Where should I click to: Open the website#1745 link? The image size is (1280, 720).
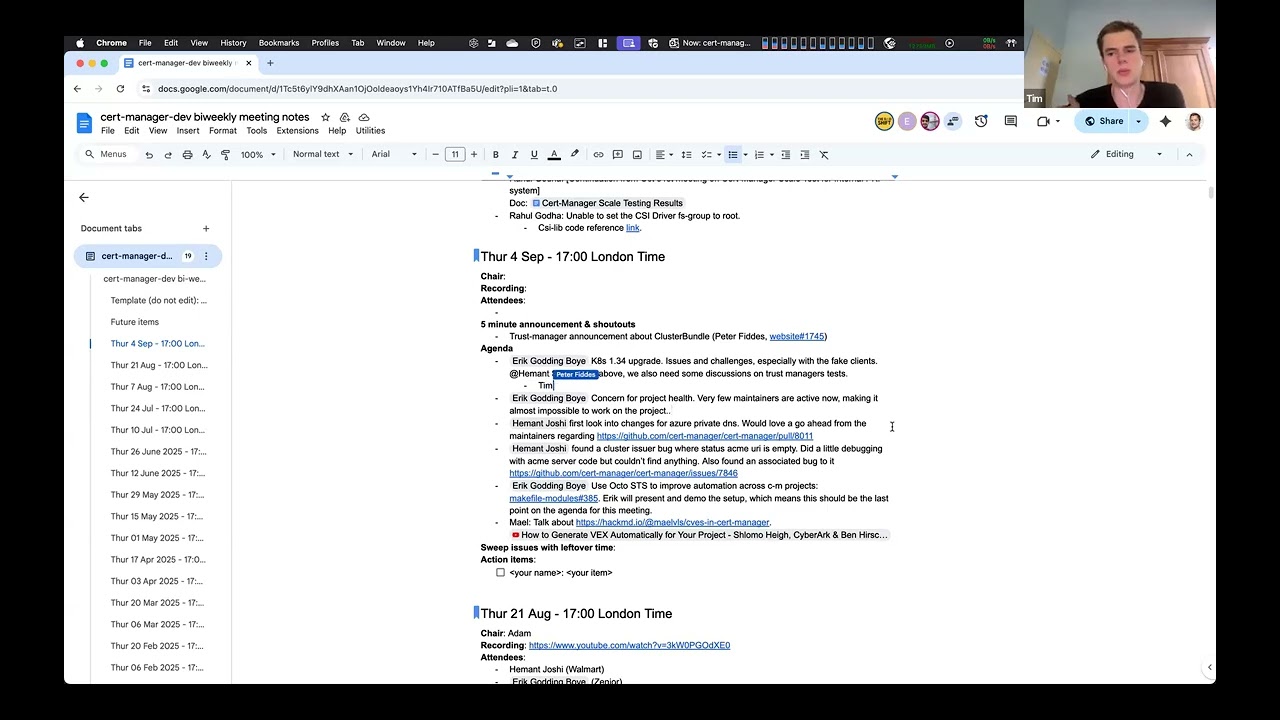coord(796,337)
